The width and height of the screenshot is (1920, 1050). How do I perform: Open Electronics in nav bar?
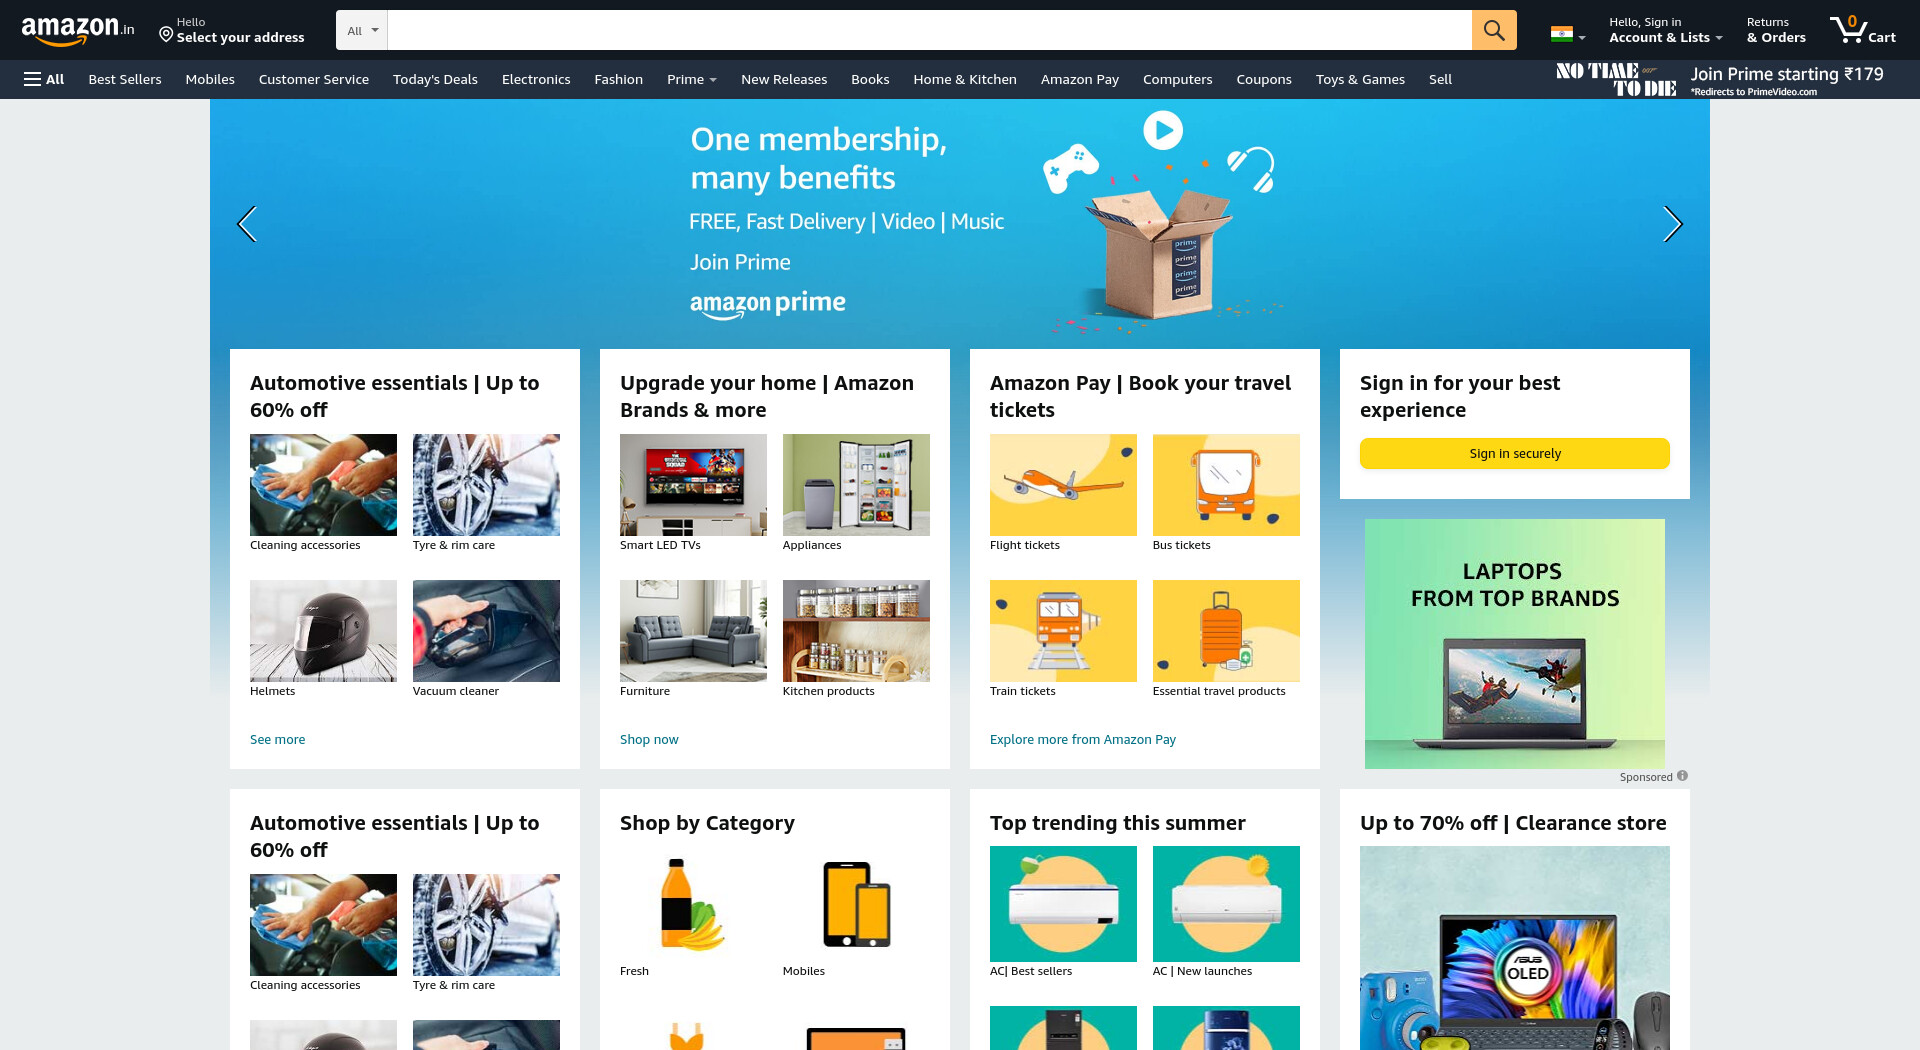click(536, 79)
